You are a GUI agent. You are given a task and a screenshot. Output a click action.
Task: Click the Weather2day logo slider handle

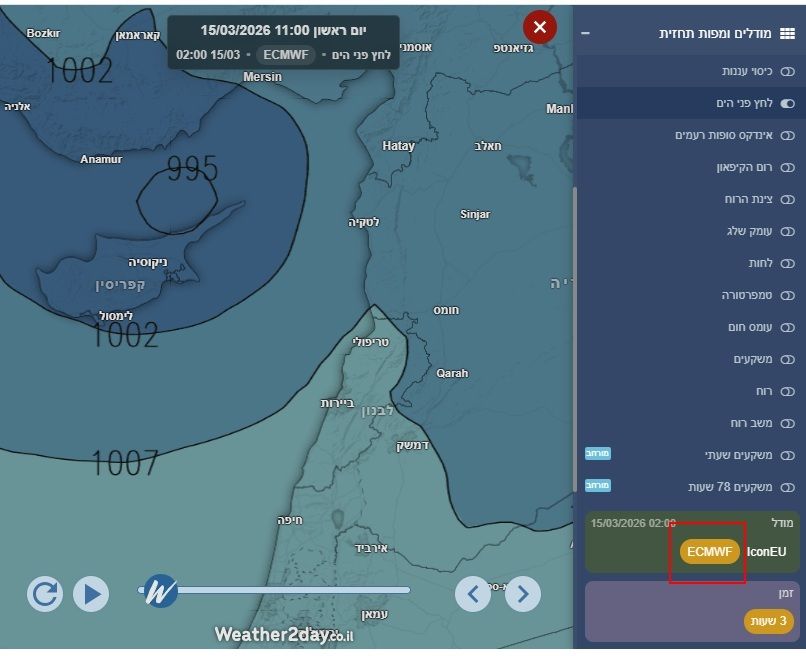(160, 590)
